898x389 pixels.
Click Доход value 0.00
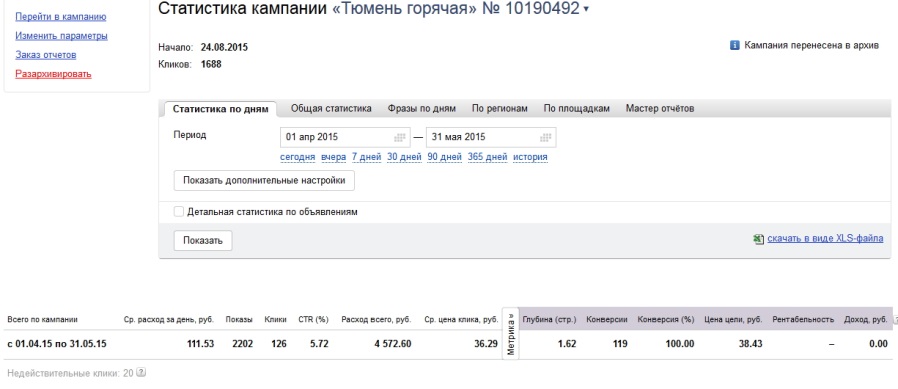(x=878, y=344)
